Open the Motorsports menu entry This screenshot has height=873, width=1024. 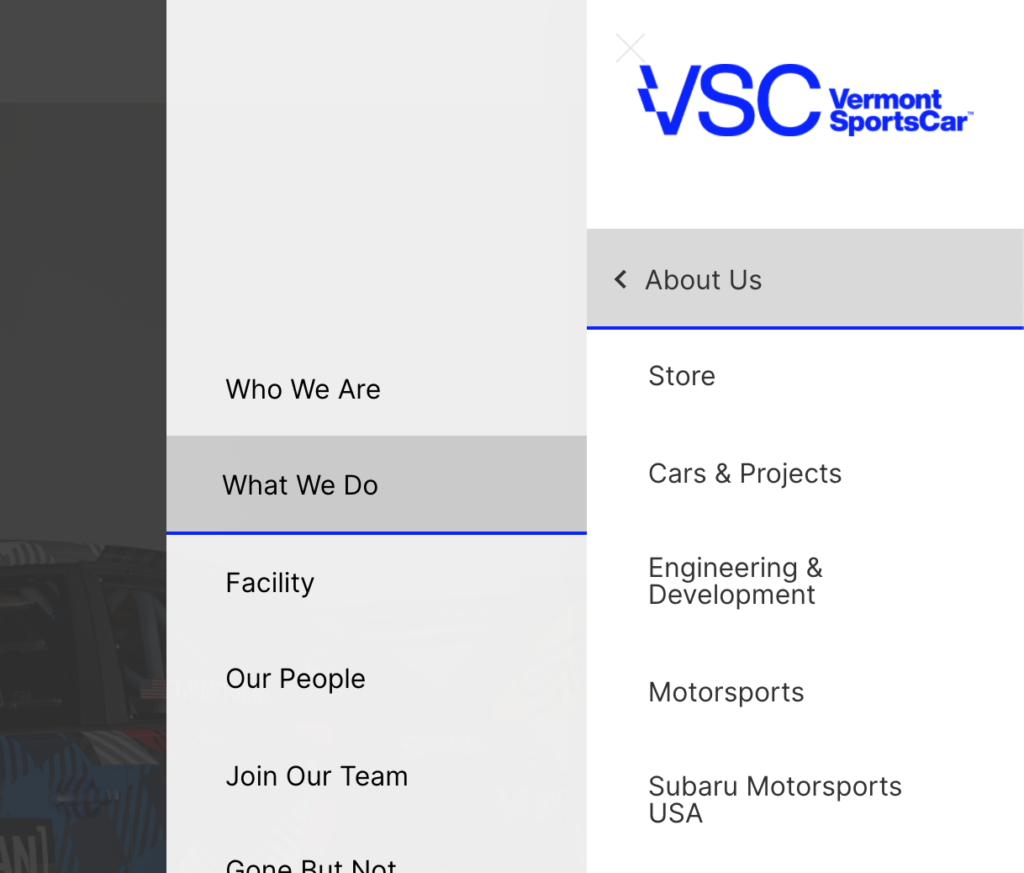click(726, 692)
